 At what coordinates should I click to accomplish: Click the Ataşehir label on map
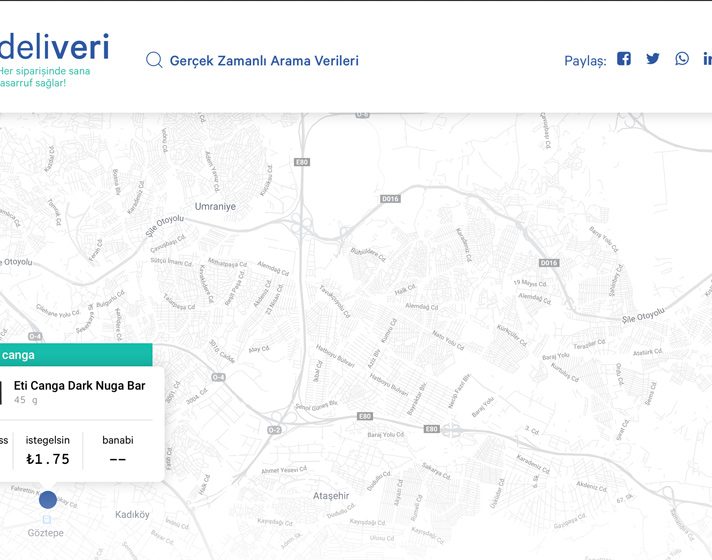(x=331, y=496)
